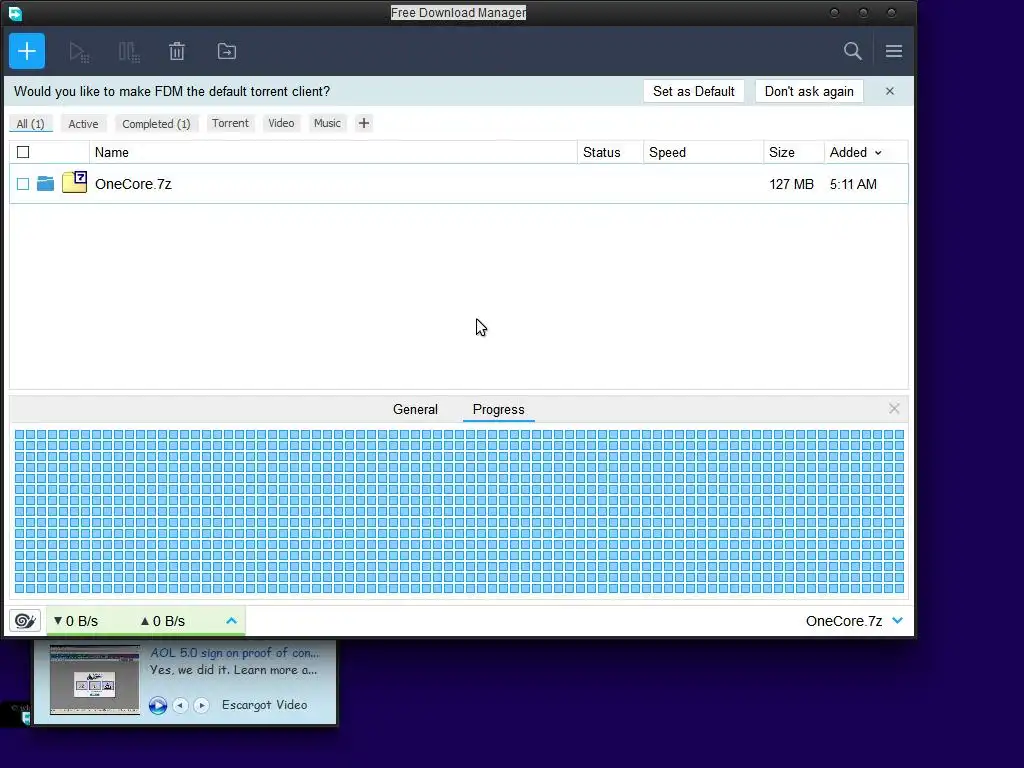Click the 127 MB size cell

click(x=792, y=184)
